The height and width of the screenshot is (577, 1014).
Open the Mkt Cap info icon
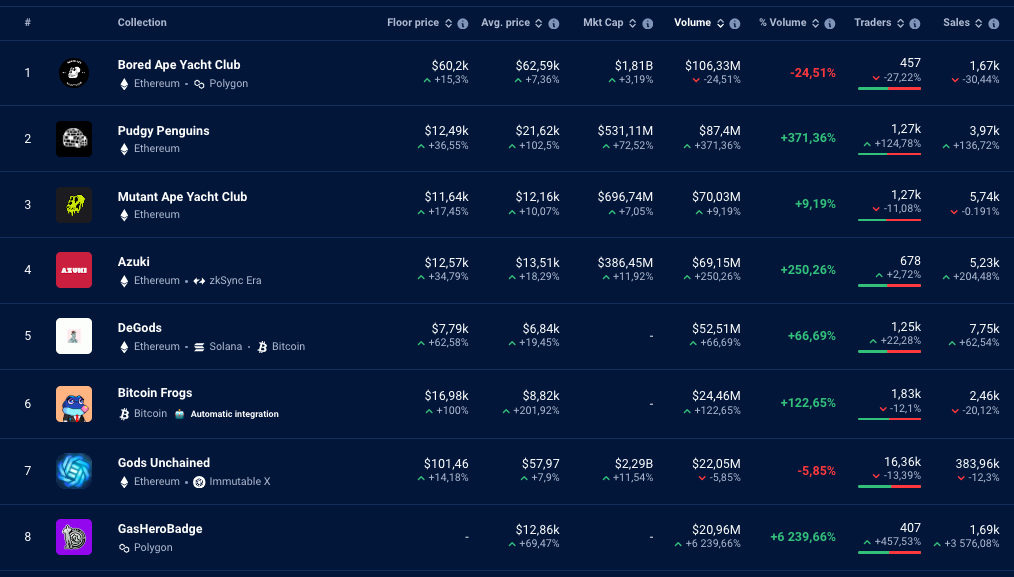tap(647, 23)
